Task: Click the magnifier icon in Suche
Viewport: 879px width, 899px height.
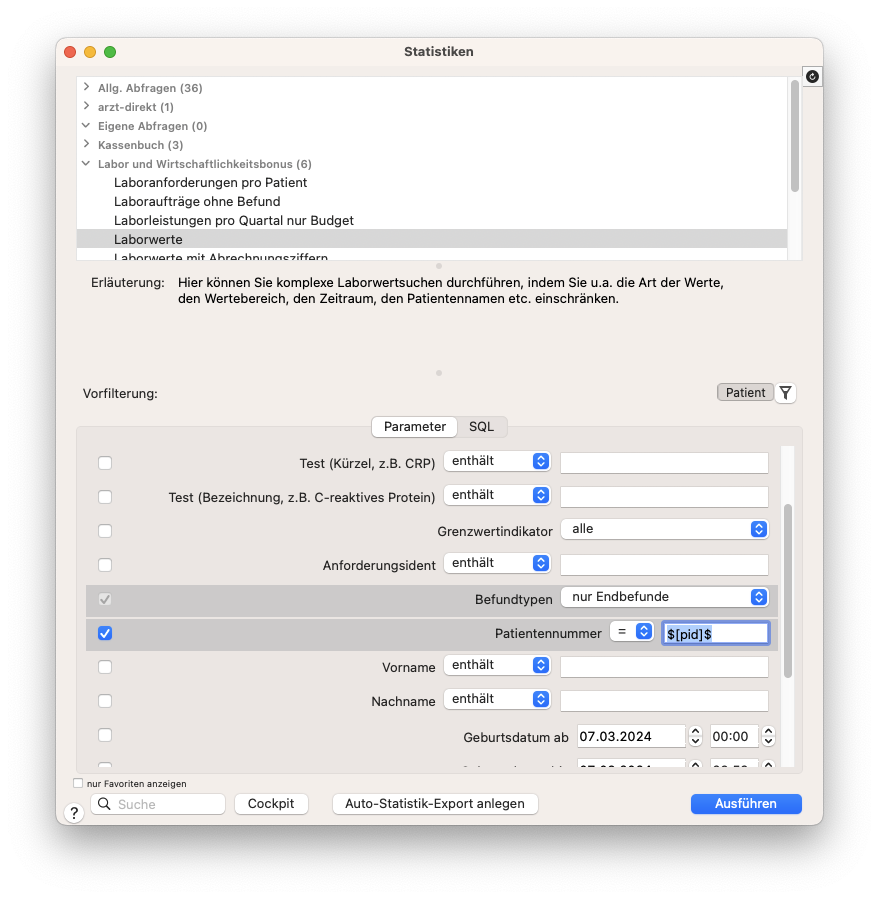Action: click(104, 804)
